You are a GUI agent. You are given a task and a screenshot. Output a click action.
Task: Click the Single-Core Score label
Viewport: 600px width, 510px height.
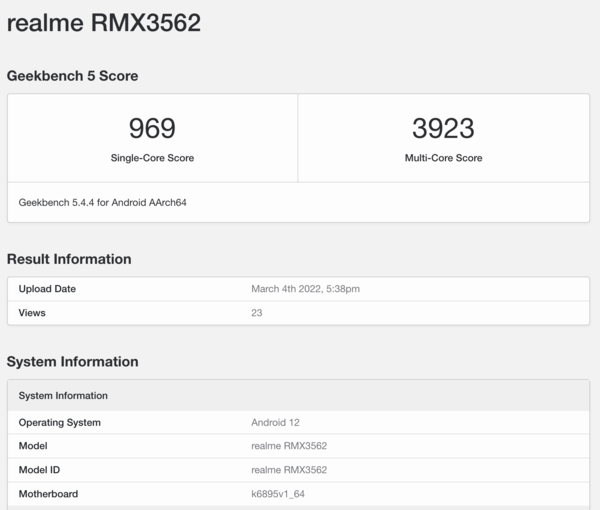click(152, 158)
